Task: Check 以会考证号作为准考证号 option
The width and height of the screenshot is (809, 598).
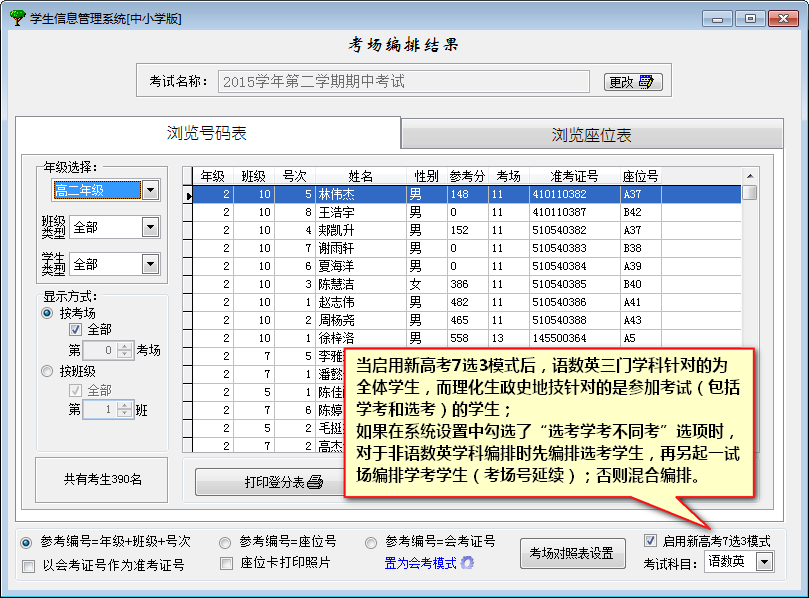Action: (28, 566)
